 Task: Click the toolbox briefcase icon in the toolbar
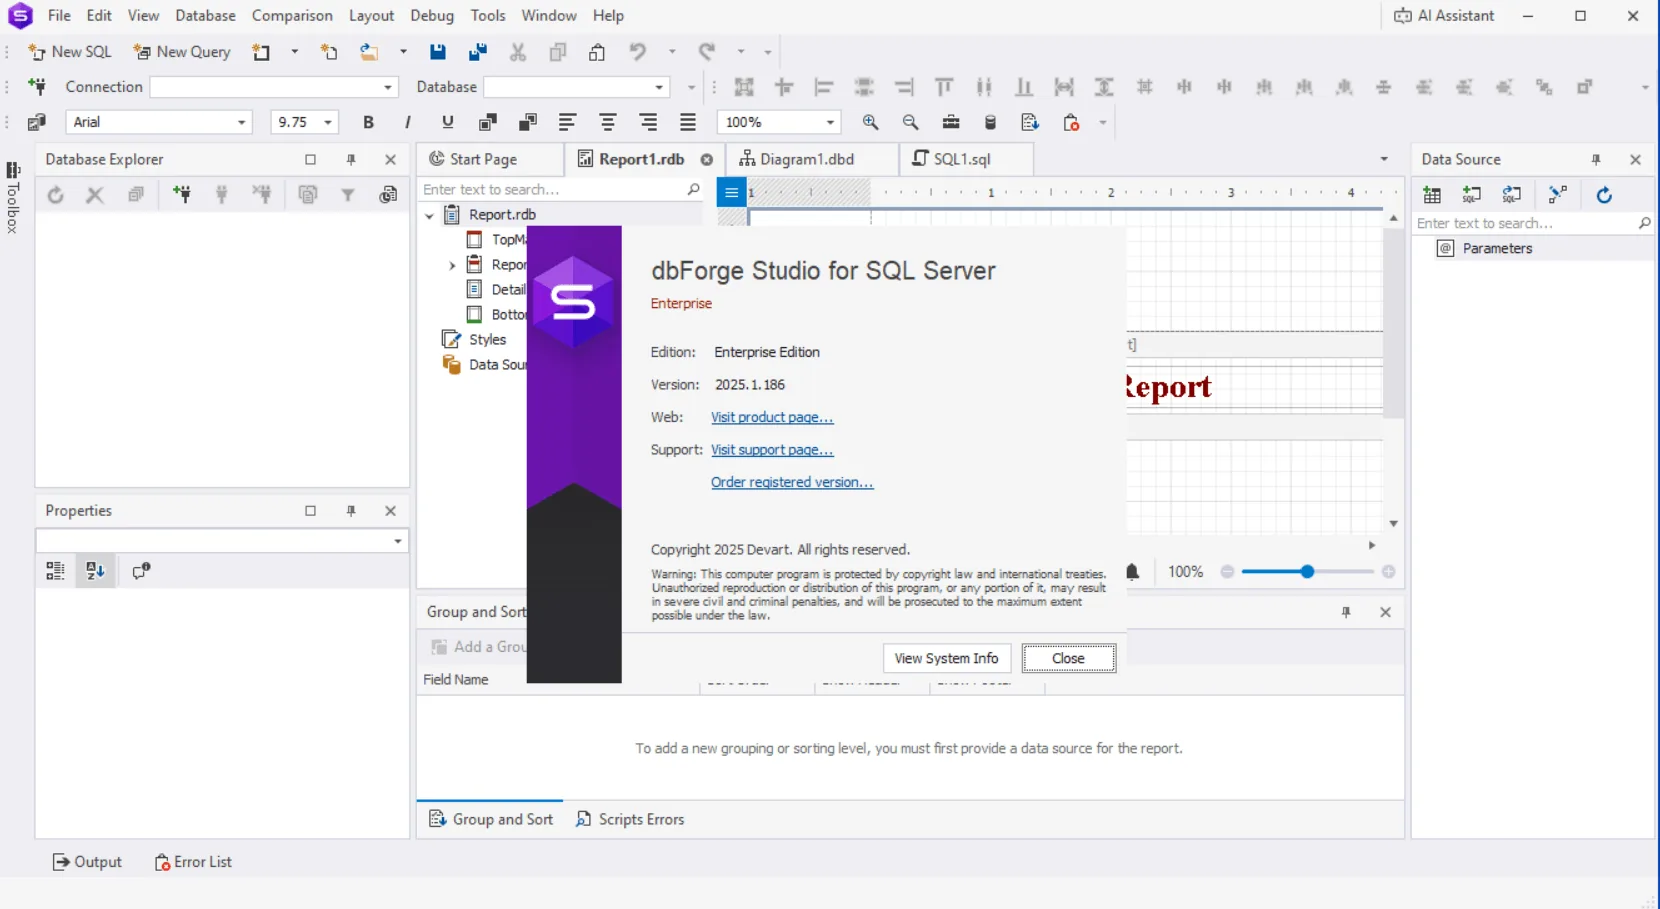(x=951, y=122)
